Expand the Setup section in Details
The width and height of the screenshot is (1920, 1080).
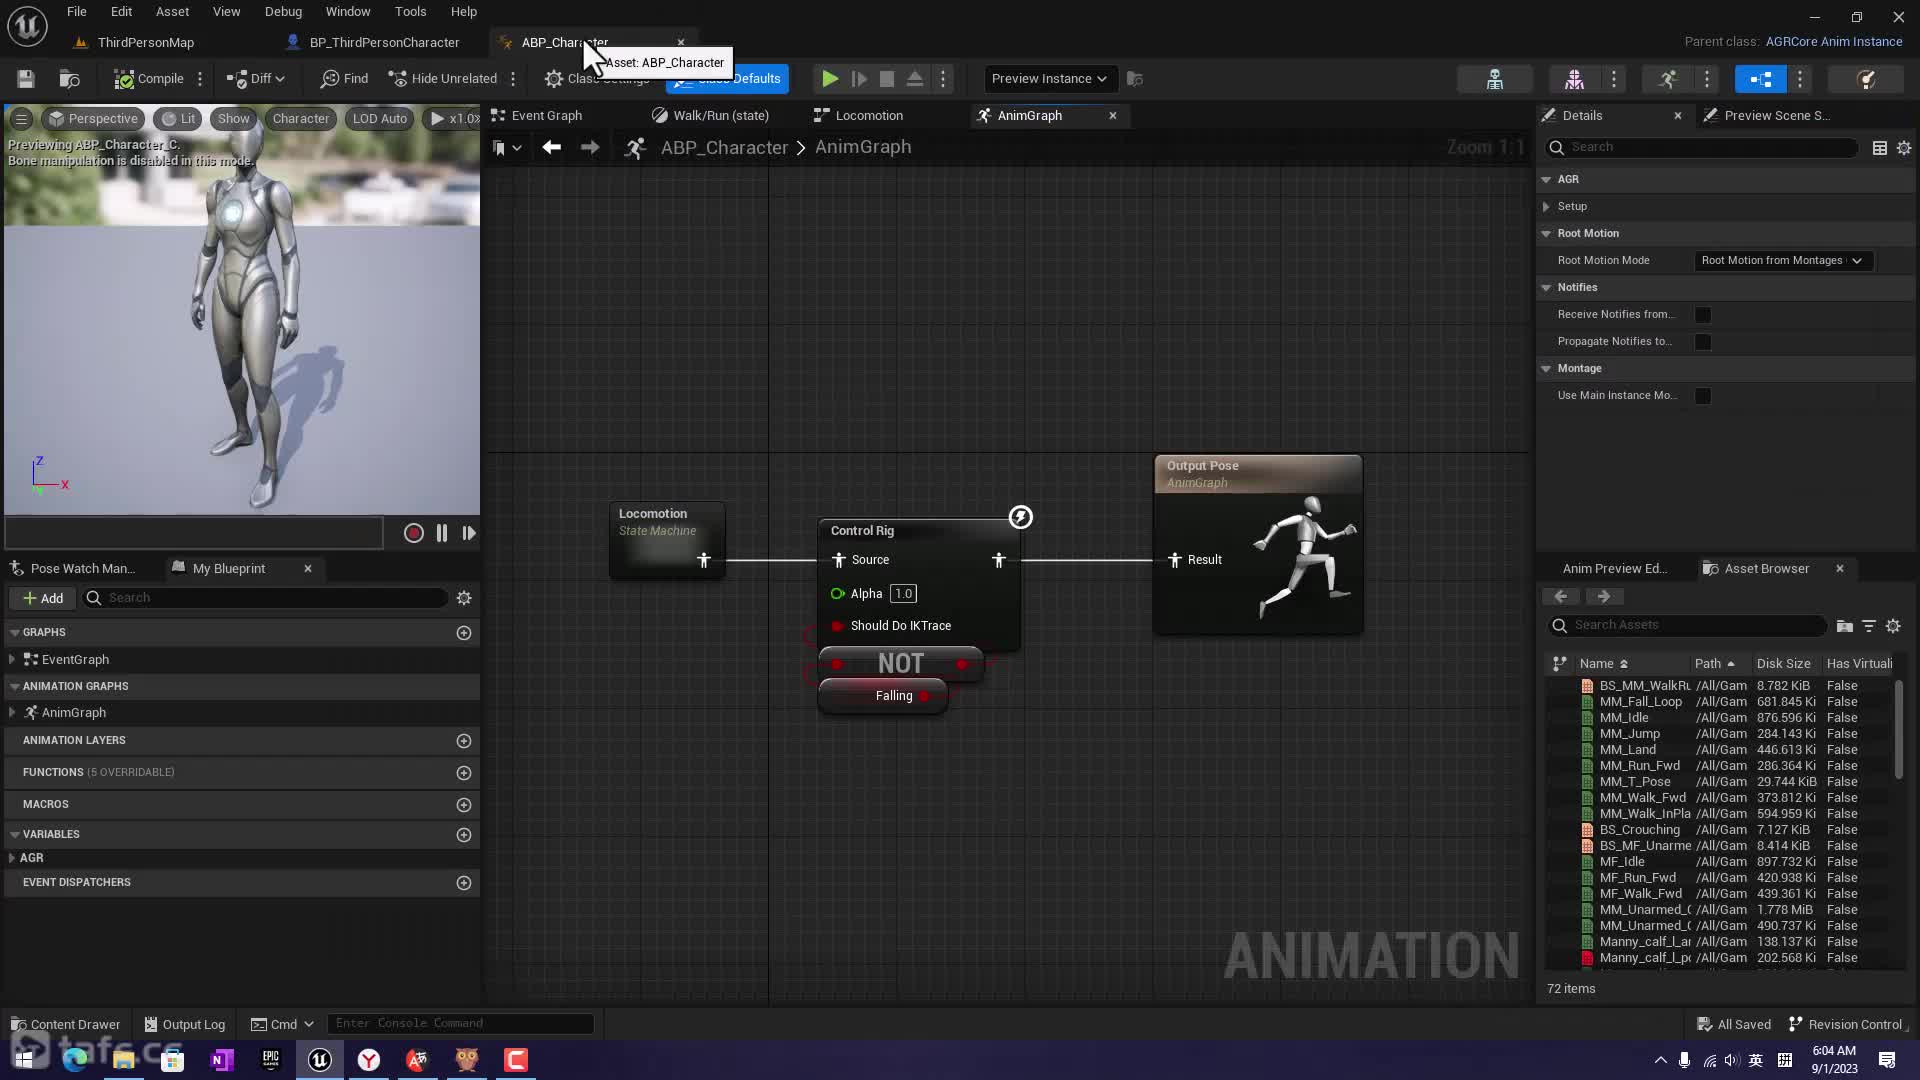1546,207
